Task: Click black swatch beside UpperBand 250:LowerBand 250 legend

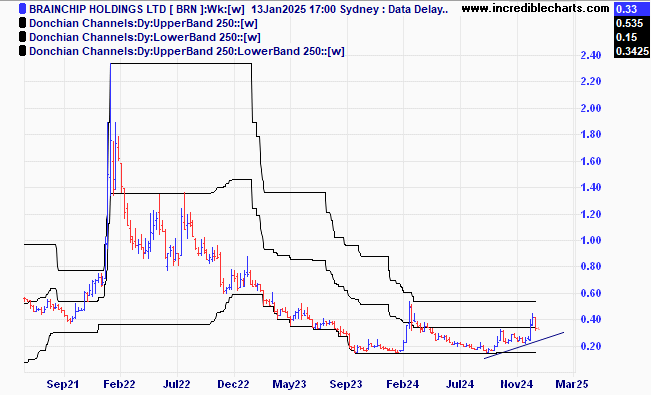Action: [22, 51]
